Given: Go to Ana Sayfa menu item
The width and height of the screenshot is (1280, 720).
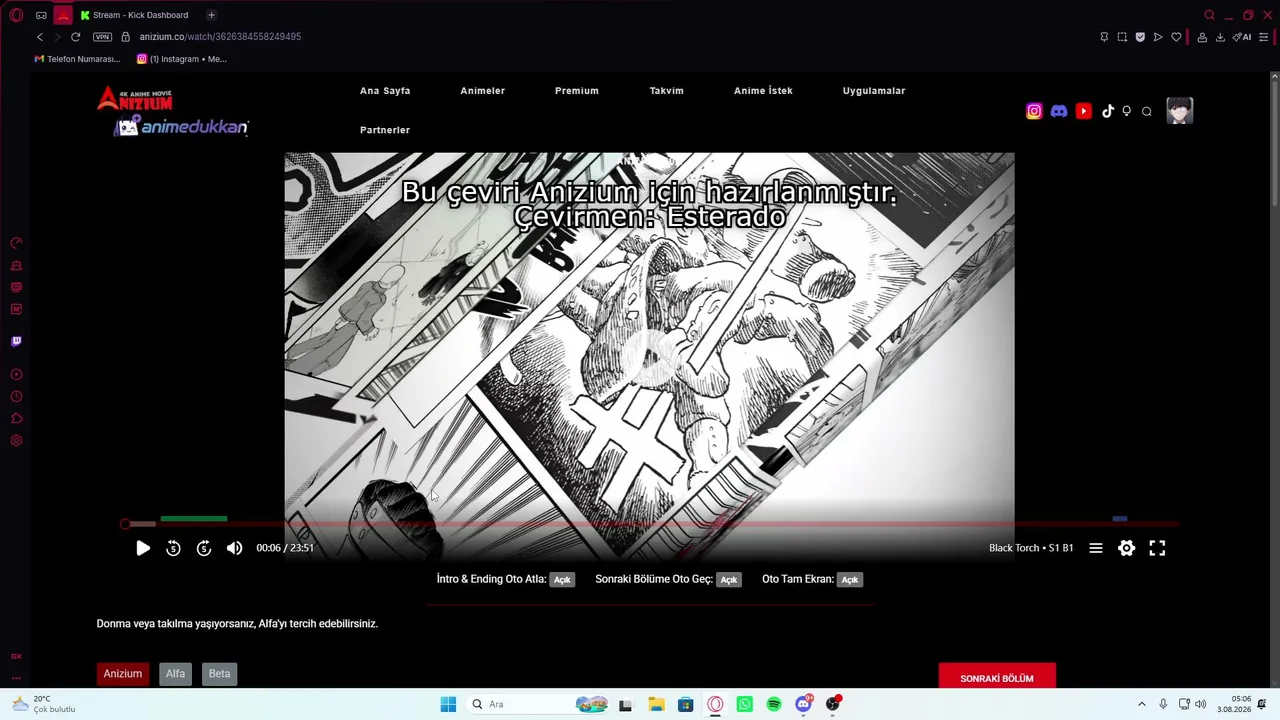Looking at the screenshot, I should pyautogui.click(x=385, y=91).
